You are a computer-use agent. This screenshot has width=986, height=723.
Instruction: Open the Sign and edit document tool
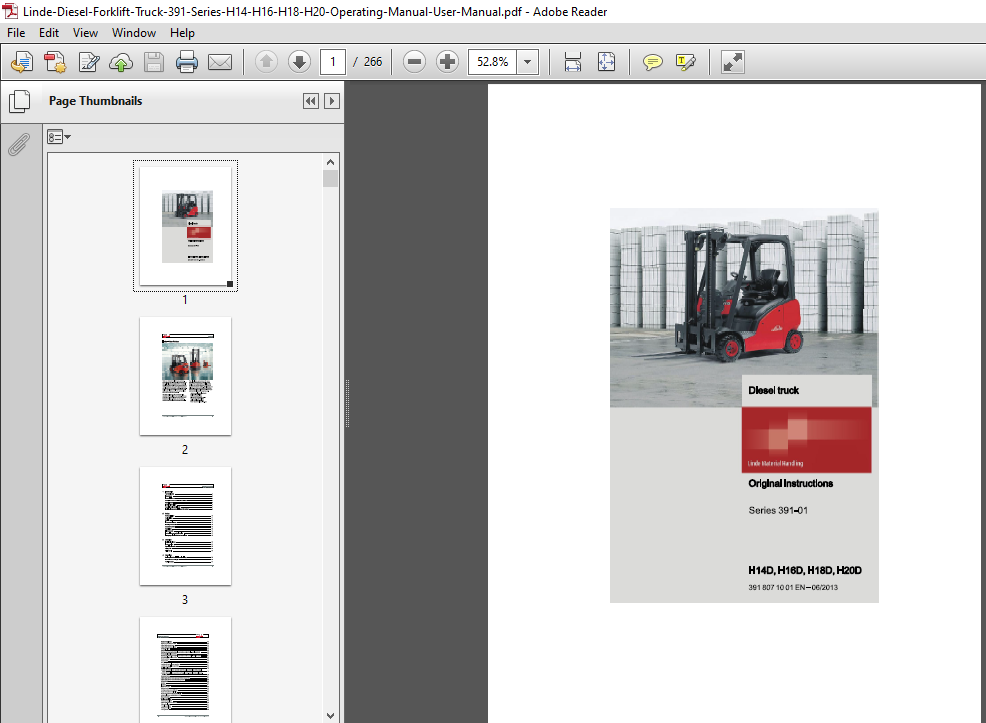coord(89,62)
